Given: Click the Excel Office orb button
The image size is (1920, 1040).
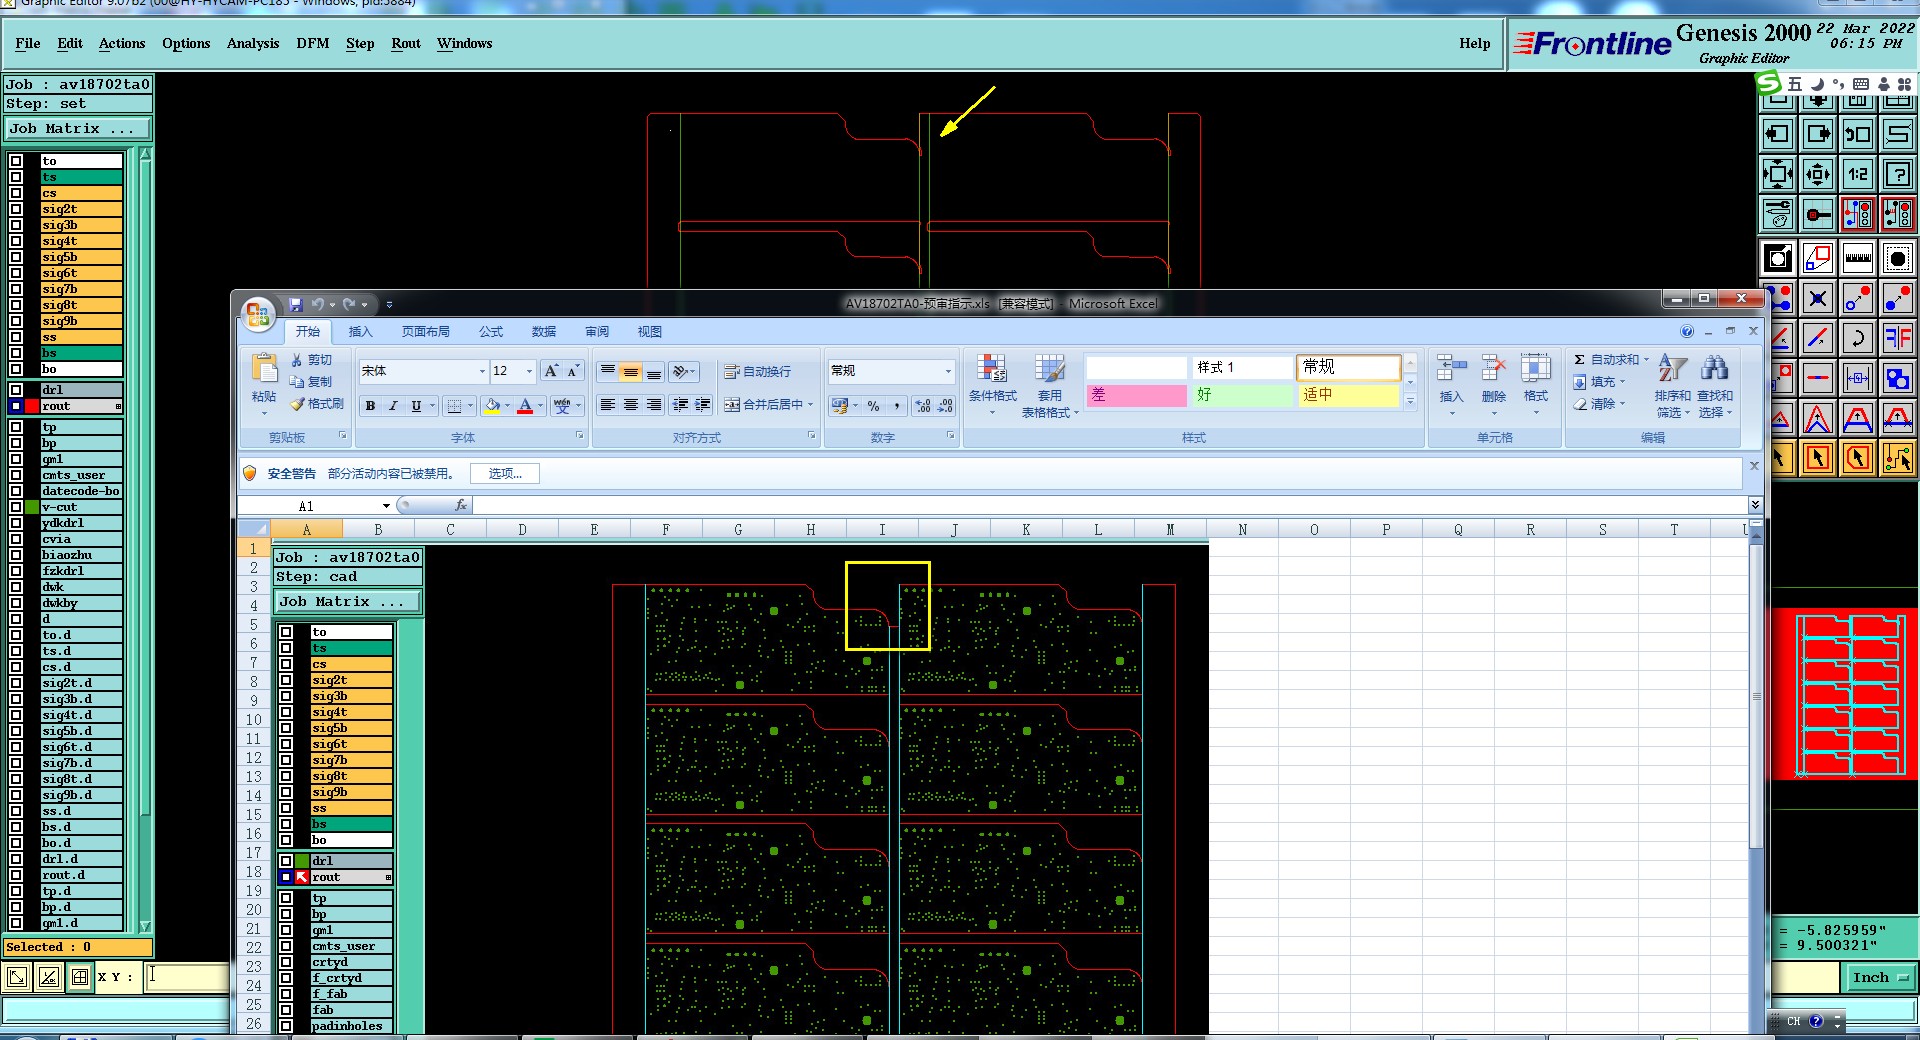Looking at the screenshot, I should [x=258, y=315].
